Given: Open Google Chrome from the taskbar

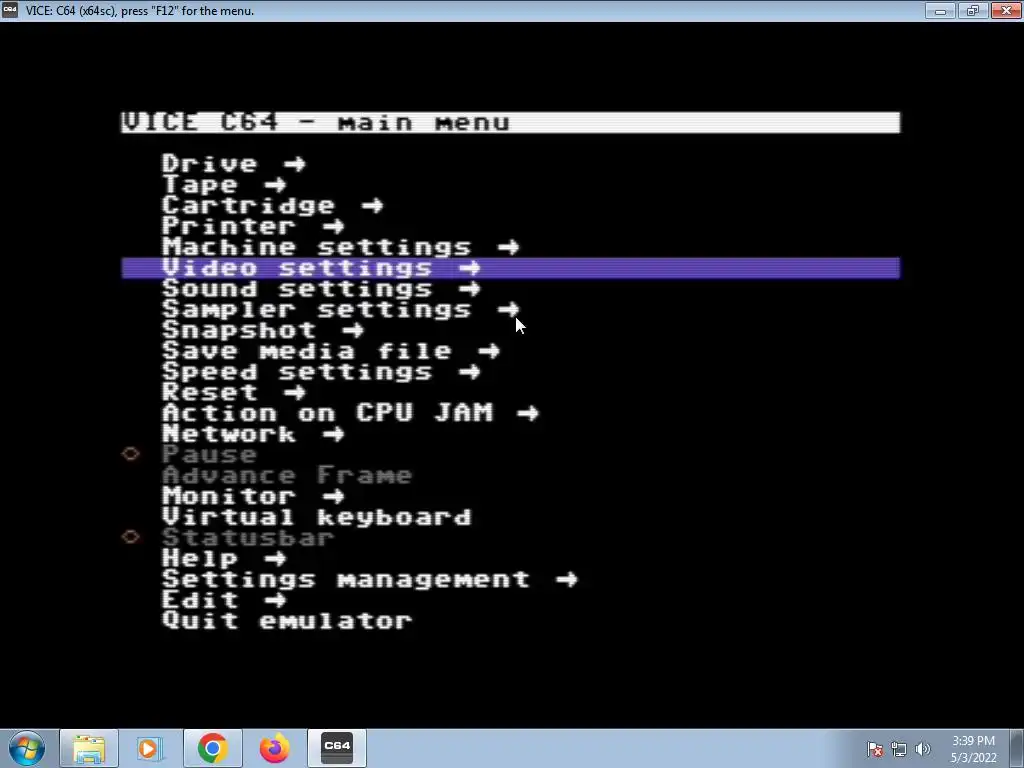Looking at the screenshot, I should (212, 748).
